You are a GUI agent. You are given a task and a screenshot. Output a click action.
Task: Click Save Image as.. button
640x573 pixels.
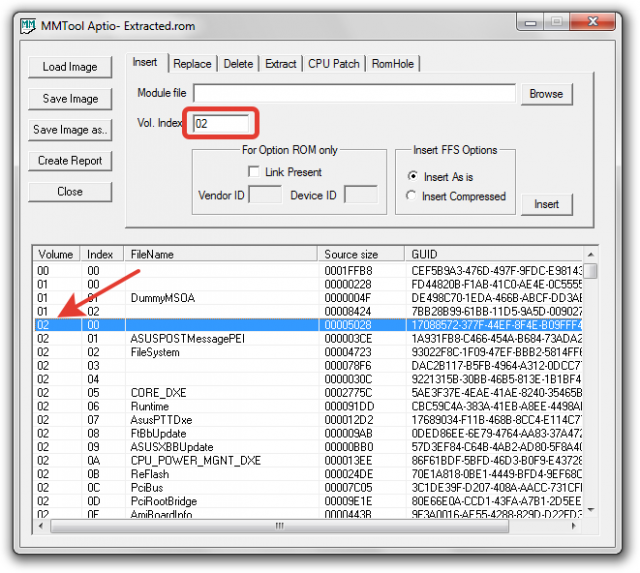click(x=70, y=130)
